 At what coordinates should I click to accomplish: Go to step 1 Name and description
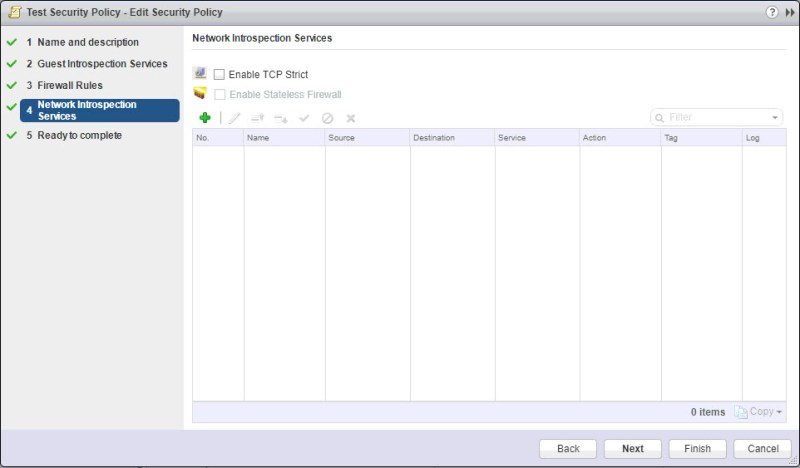pyautogui.click(x=87, y=42)
